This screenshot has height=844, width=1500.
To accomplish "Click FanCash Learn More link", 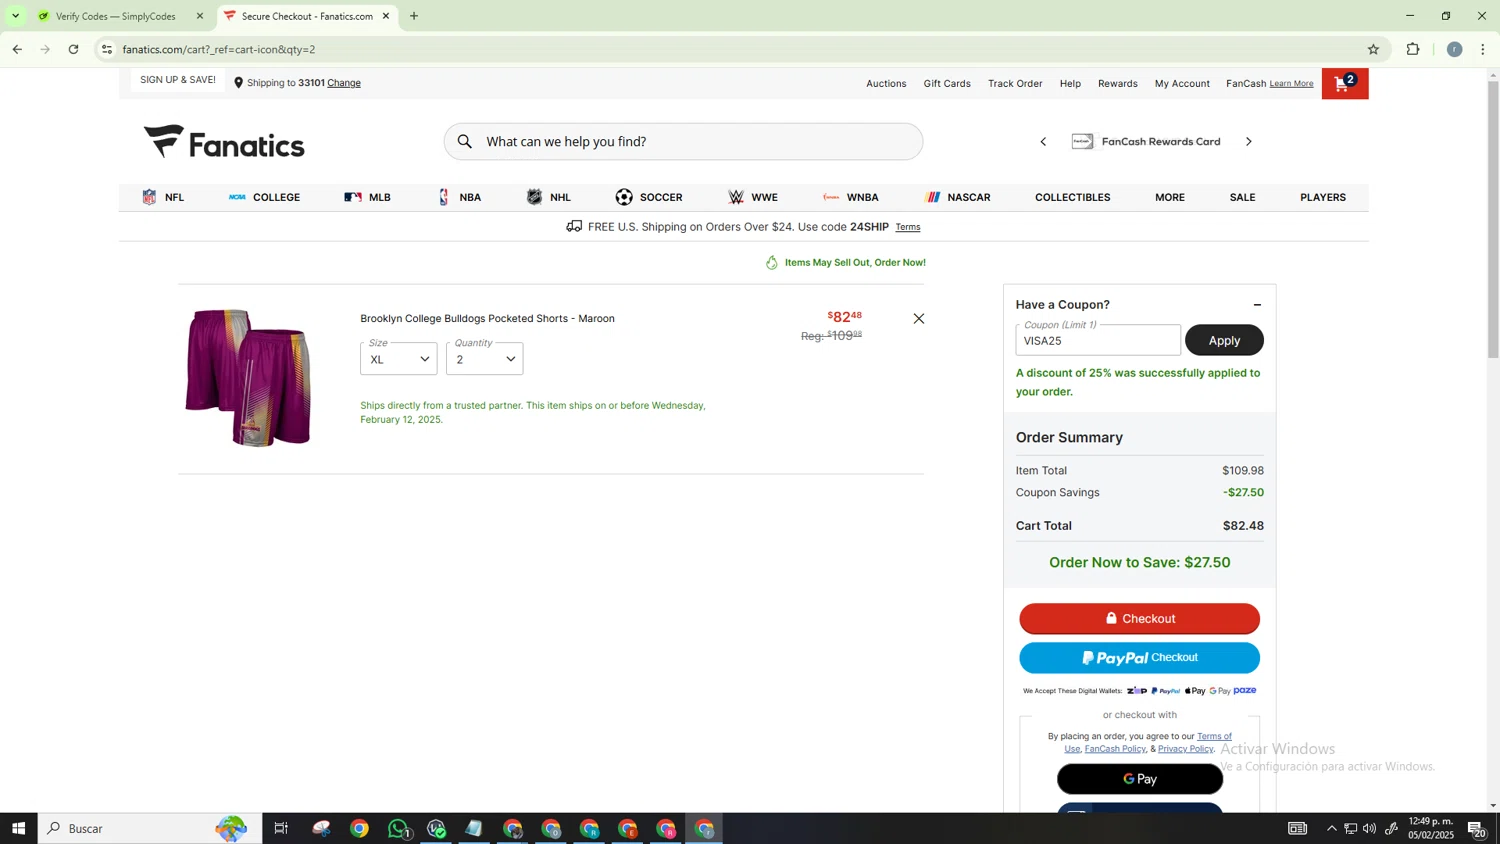I will 1291,84.
